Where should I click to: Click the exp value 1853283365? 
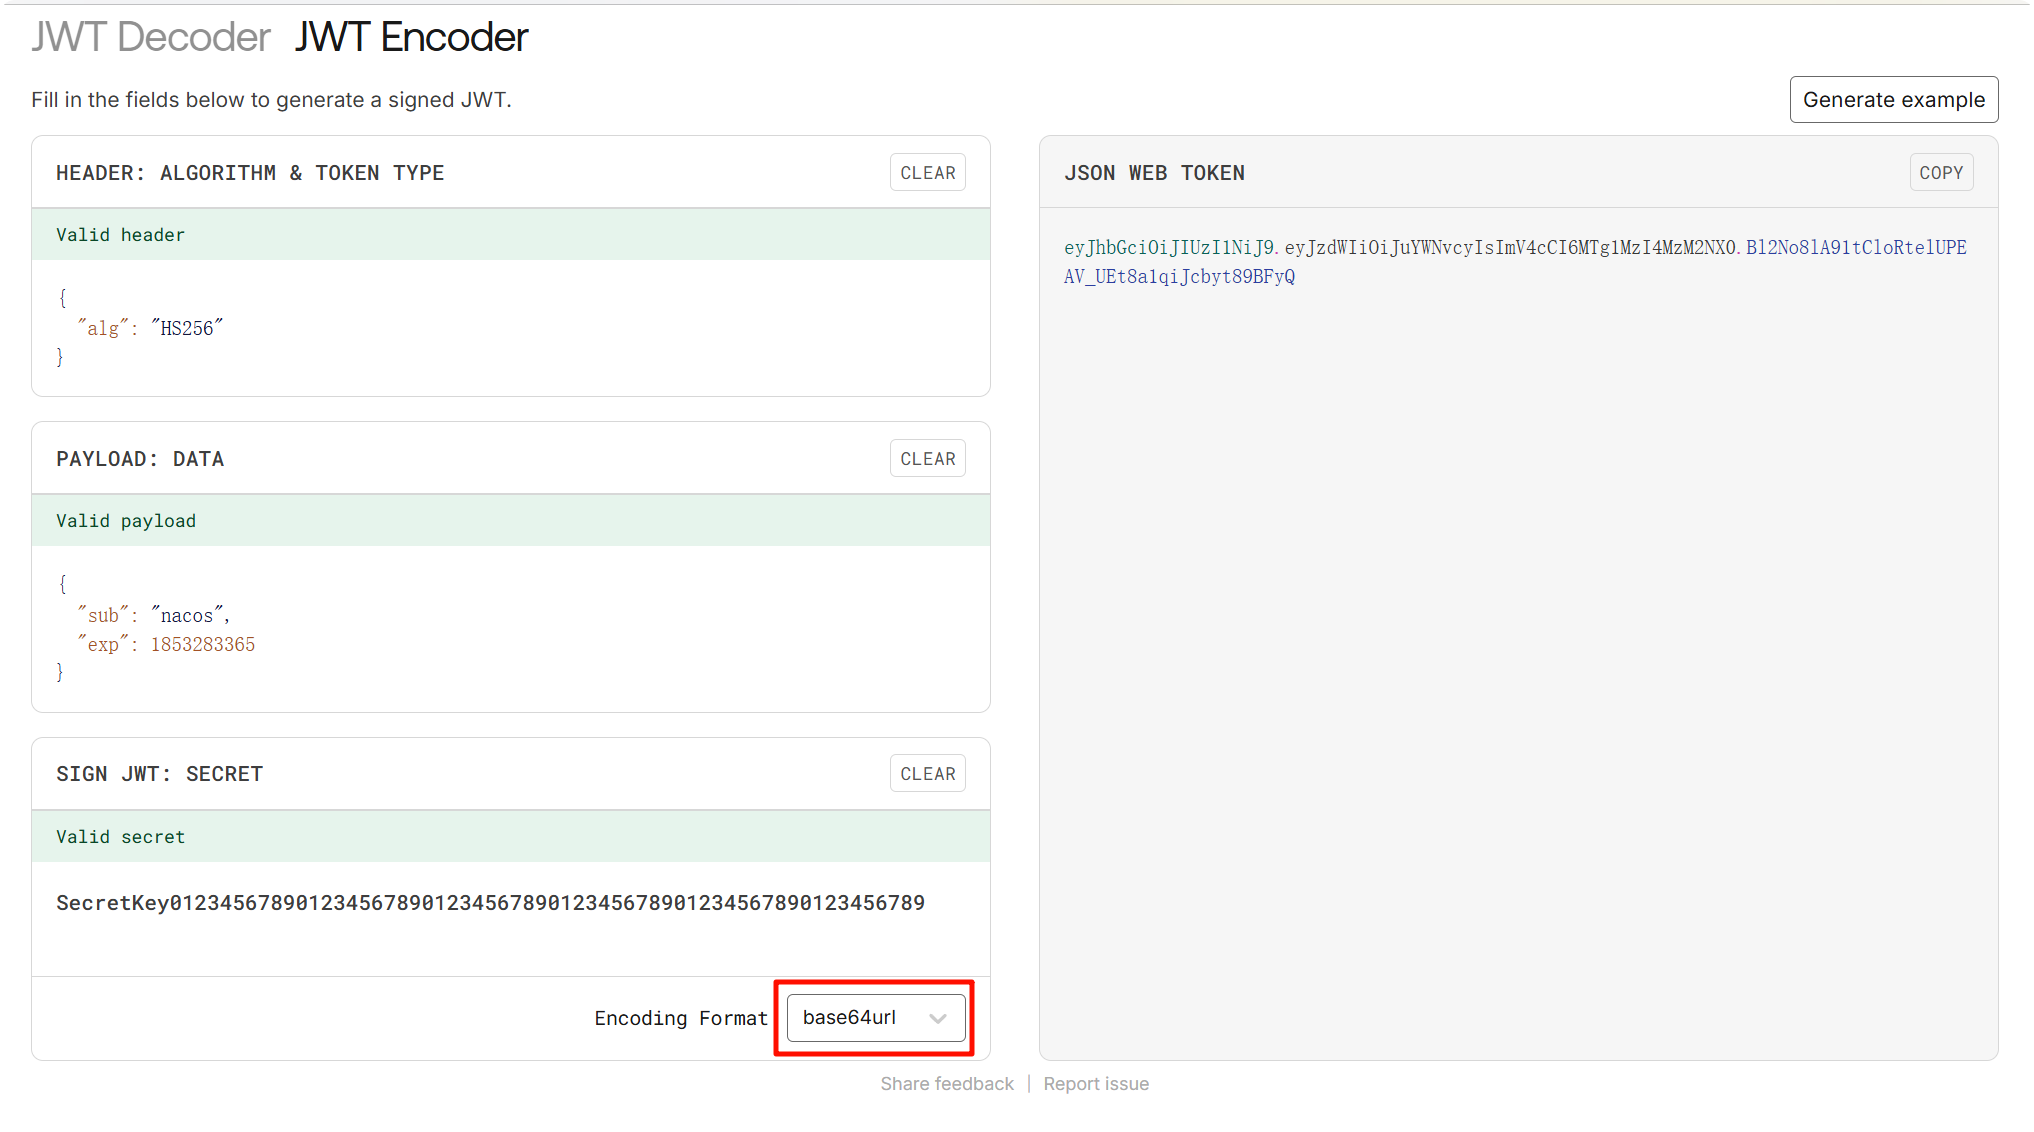pyautogui.click(x=203, y=645)
